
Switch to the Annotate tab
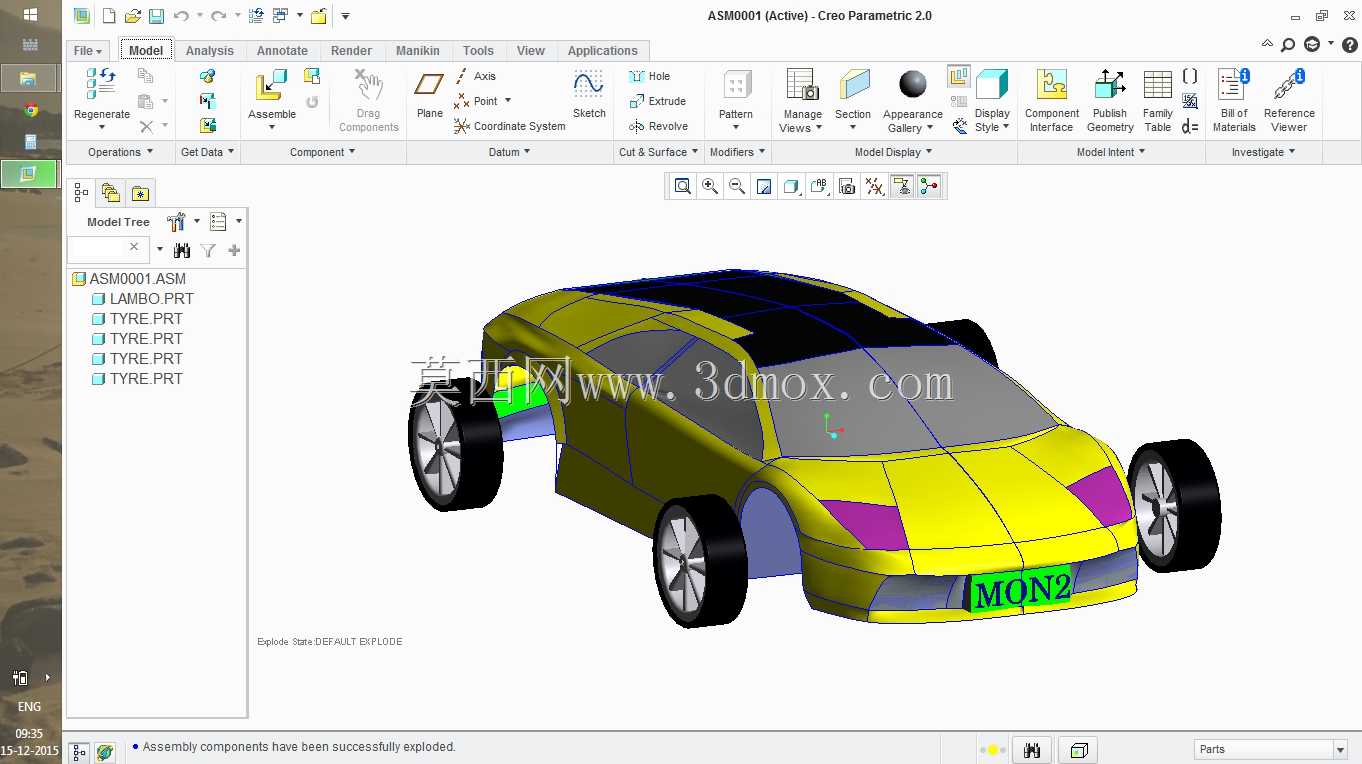coord(282,51)
